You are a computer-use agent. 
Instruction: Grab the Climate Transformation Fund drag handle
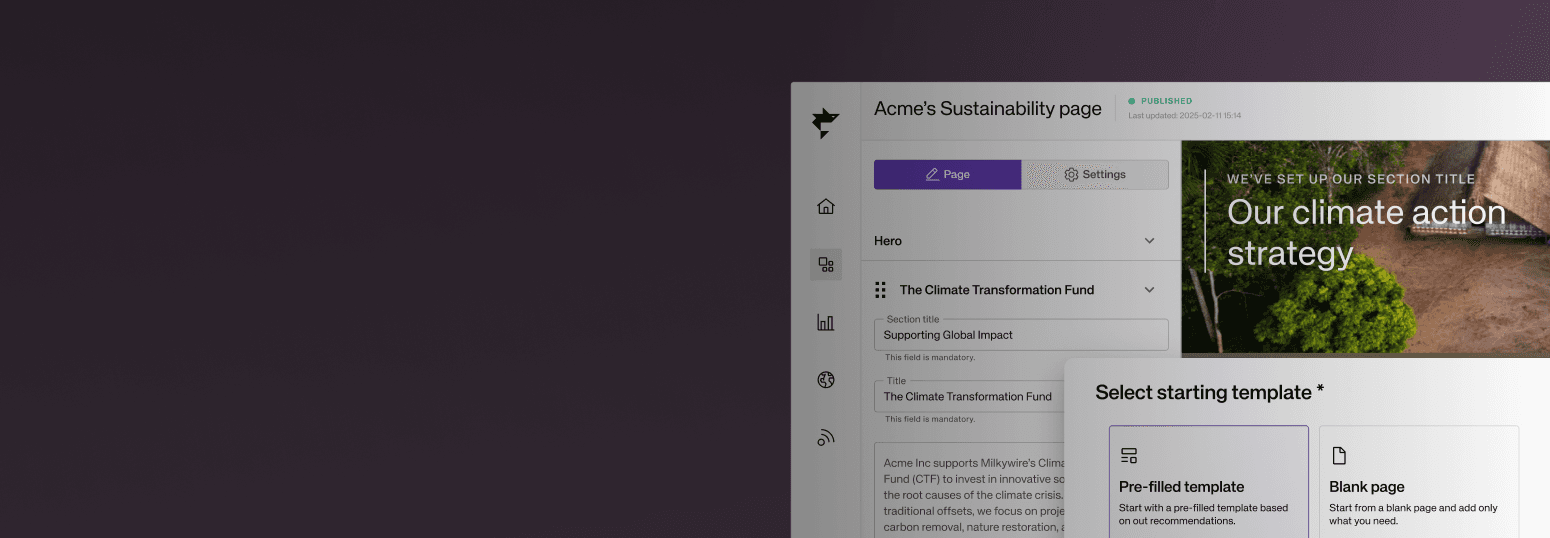point(880,290)
